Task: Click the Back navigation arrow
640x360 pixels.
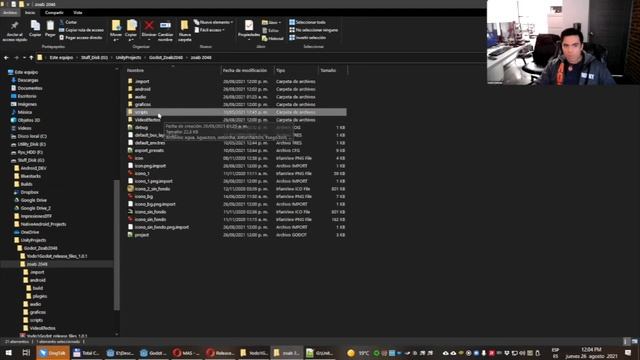Action: (x=6, y=58)
